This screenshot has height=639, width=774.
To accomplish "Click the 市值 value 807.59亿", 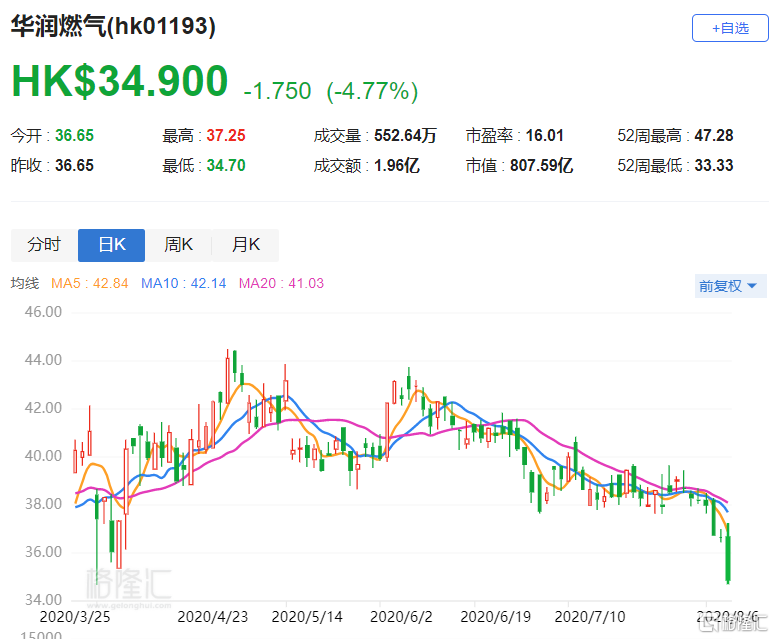I will (x=542, y=165).
